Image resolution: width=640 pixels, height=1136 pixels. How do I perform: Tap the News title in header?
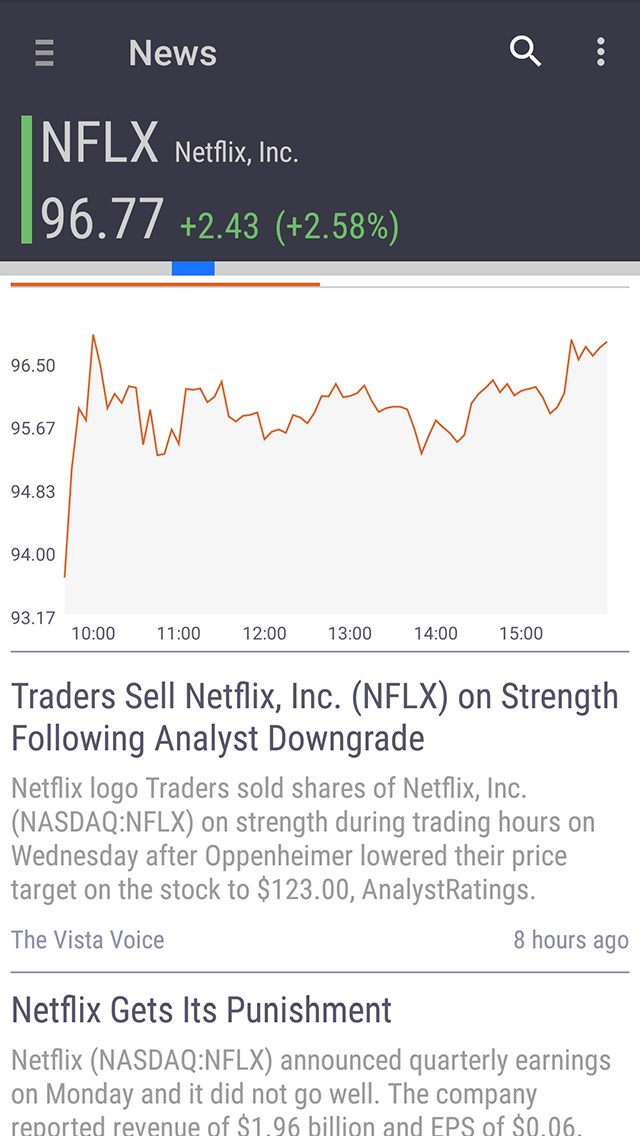click(172, 53)
